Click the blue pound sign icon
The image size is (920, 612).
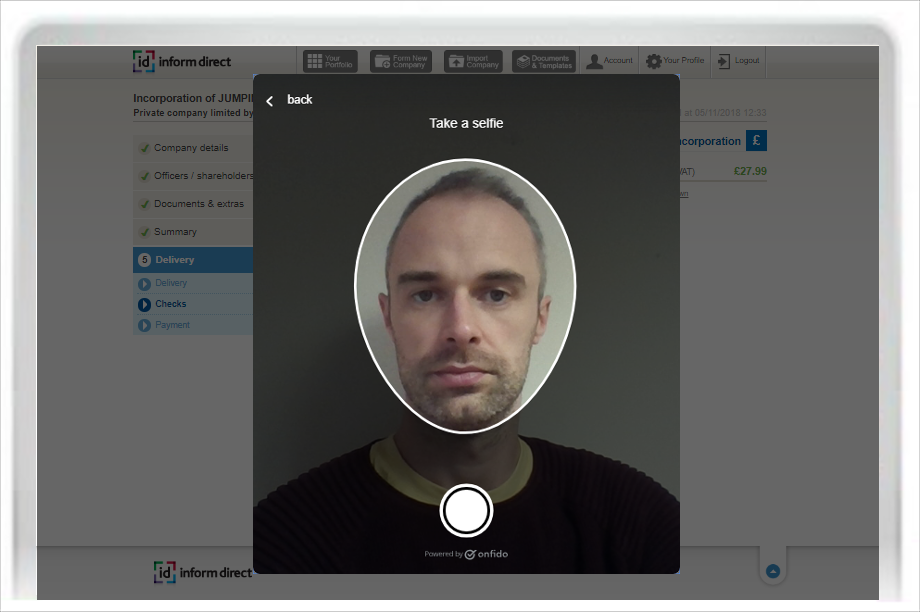point(756,141)
